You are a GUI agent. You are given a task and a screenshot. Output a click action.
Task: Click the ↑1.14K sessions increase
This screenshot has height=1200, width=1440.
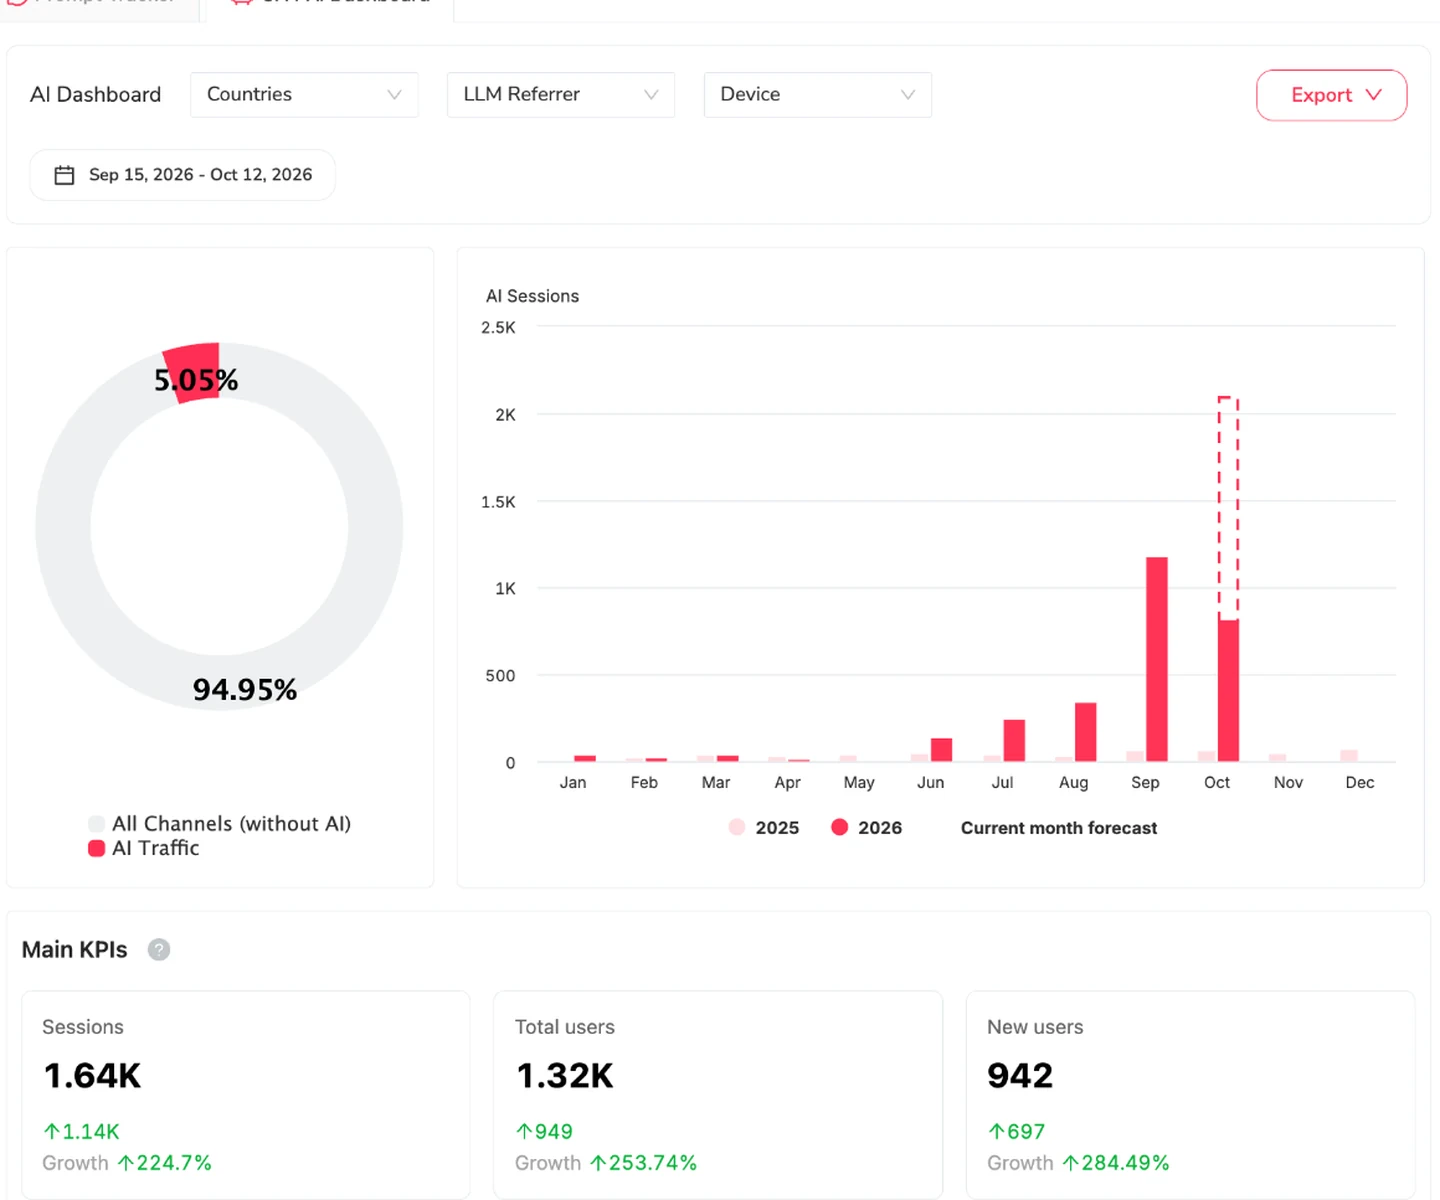click(x=81, y=1131)
